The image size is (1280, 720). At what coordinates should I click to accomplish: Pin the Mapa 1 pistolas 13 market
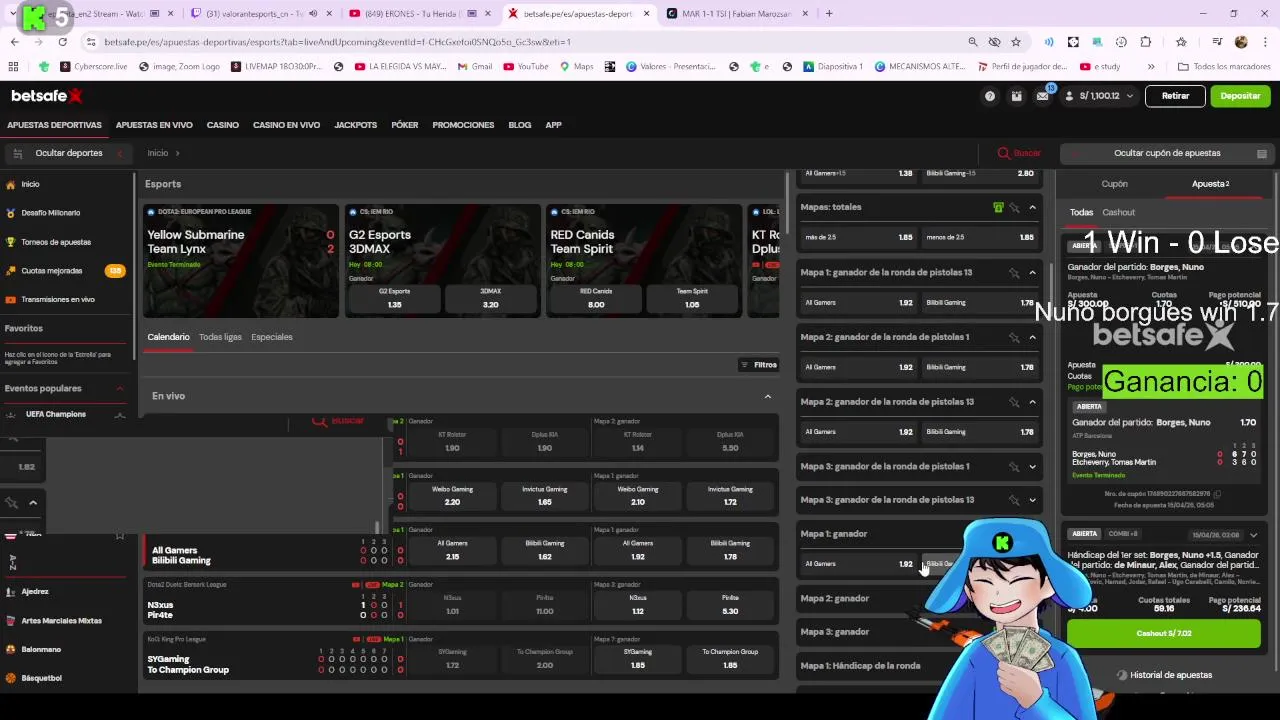tap(1014, 272)
